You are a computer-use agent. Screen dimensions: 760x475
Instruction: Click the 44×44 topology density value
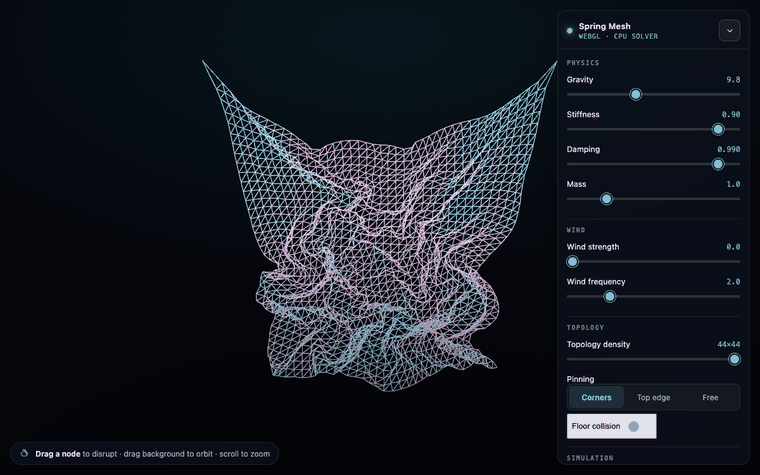(x=728, y=344)
